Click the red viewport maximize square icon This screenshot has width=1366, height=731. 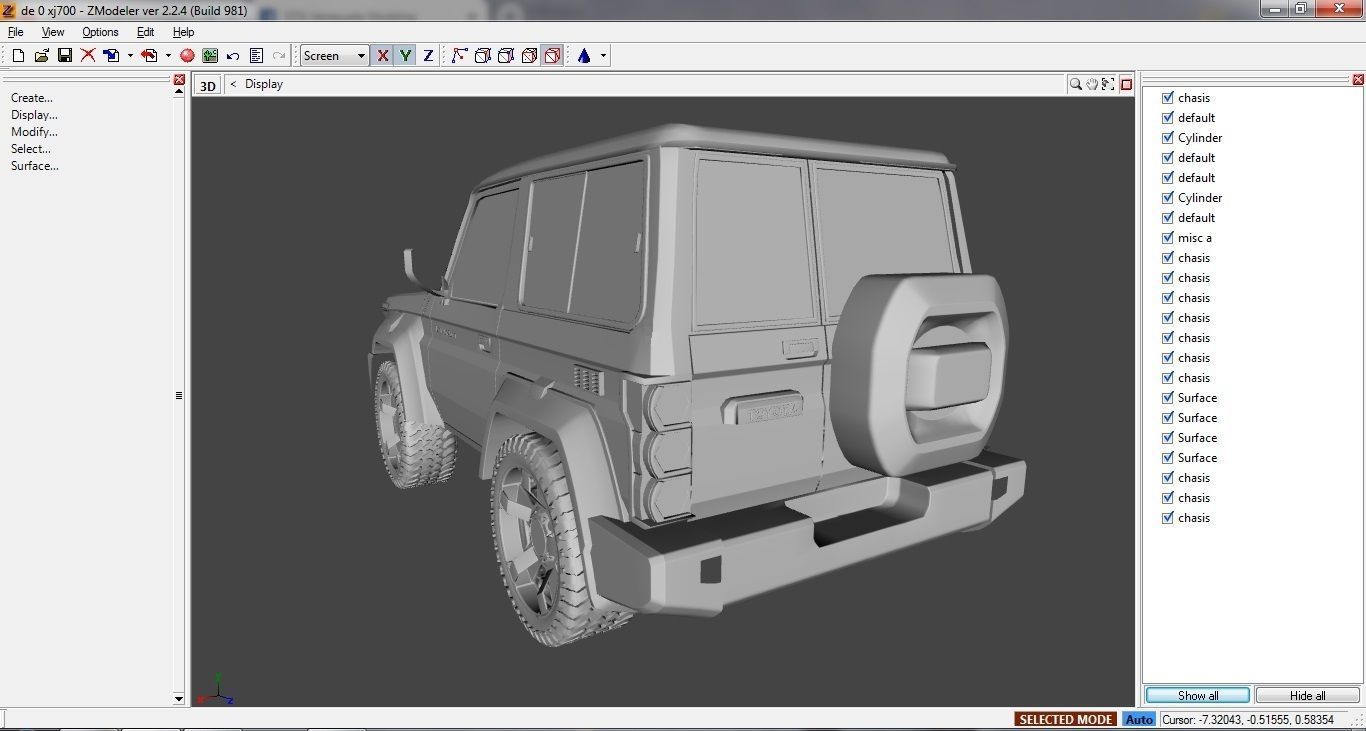(x=1126, y=84)
